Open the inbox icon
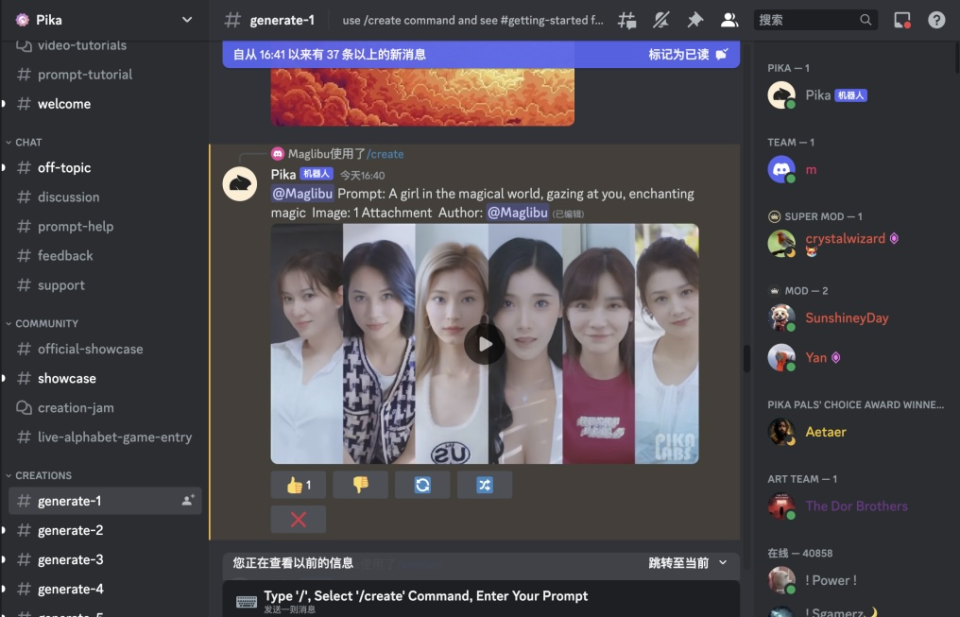 [x=905, y=20]
